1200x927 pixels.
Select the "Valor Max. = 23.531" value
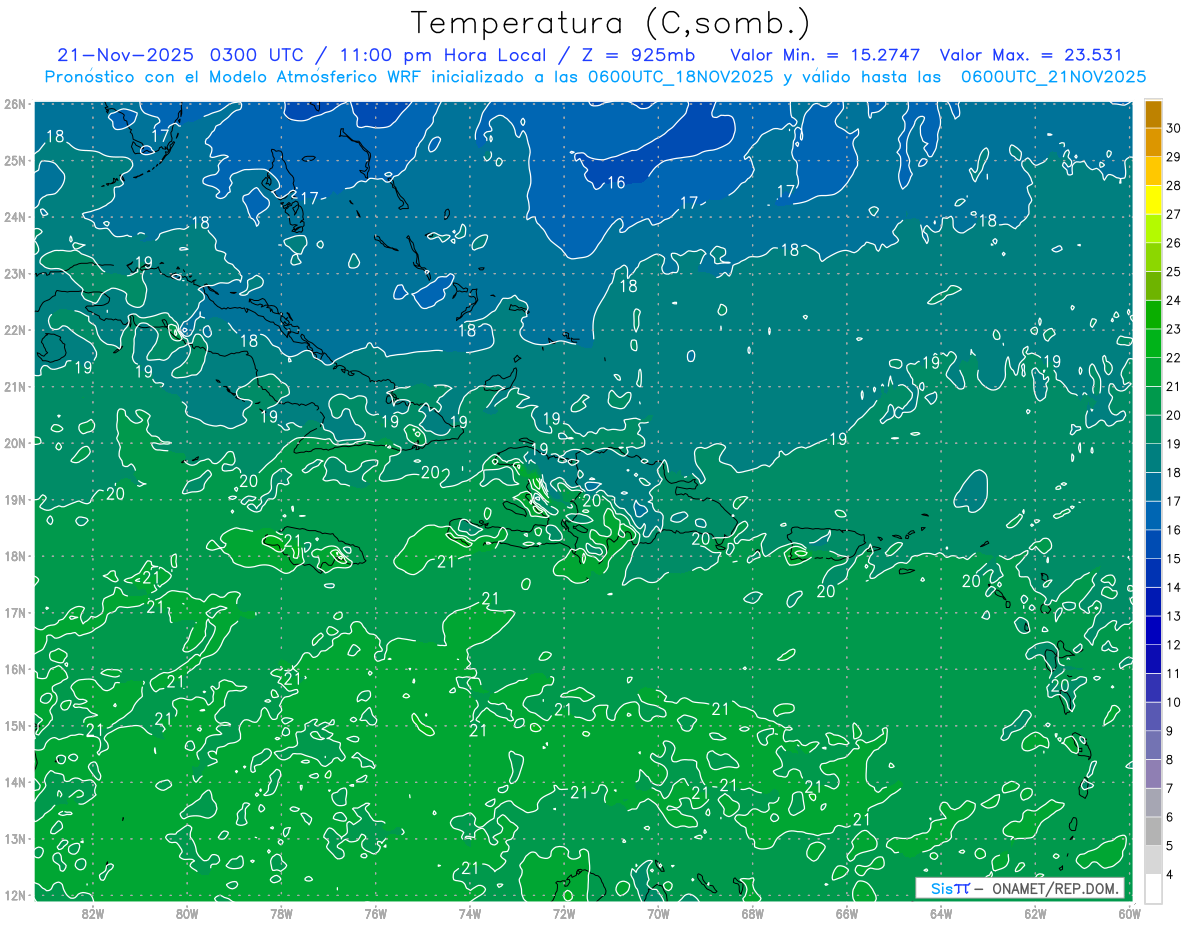1031,55
